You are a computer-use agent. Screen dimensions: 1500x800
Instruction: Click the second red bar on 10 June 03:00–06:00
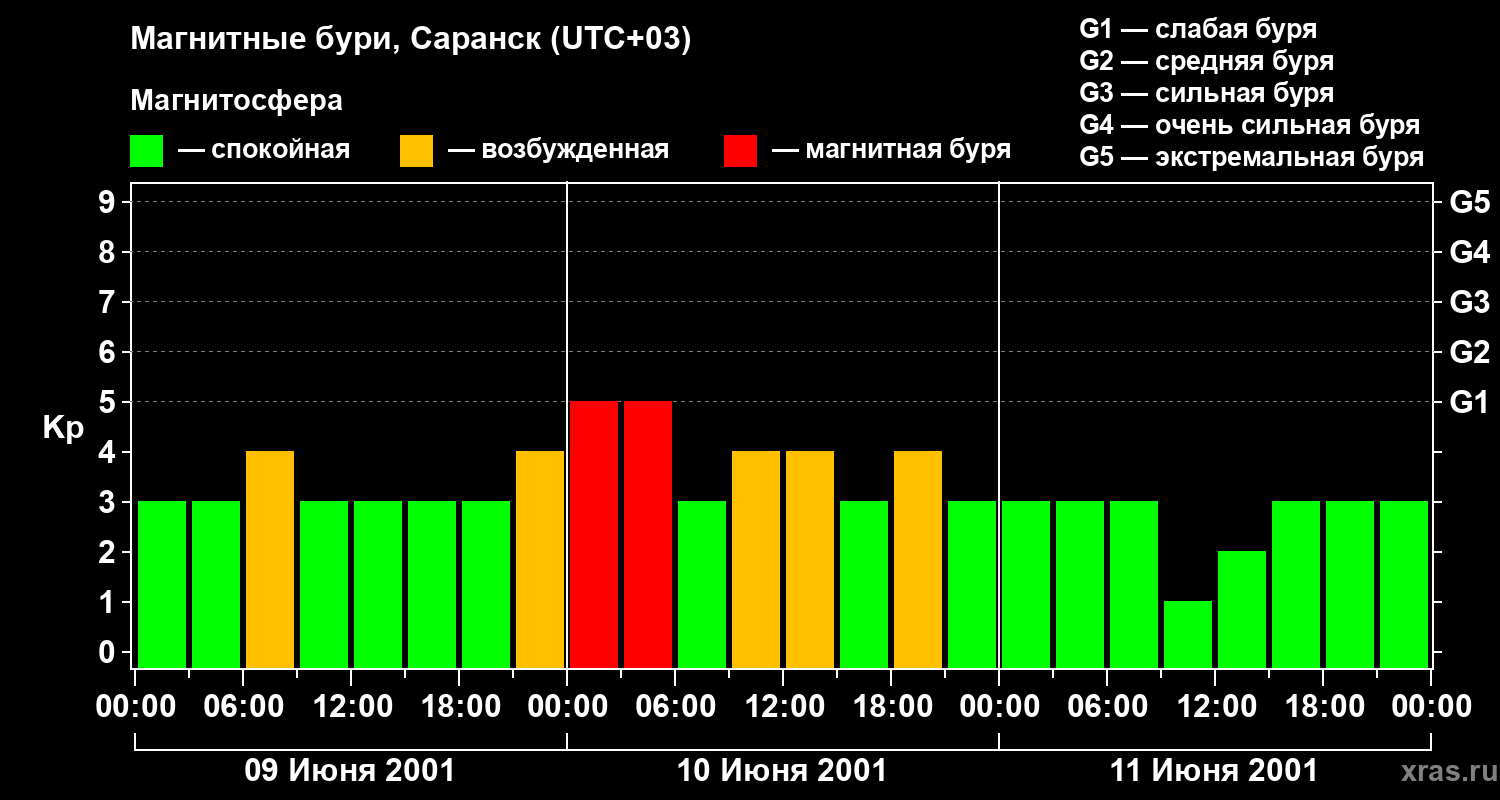point(648,534)
